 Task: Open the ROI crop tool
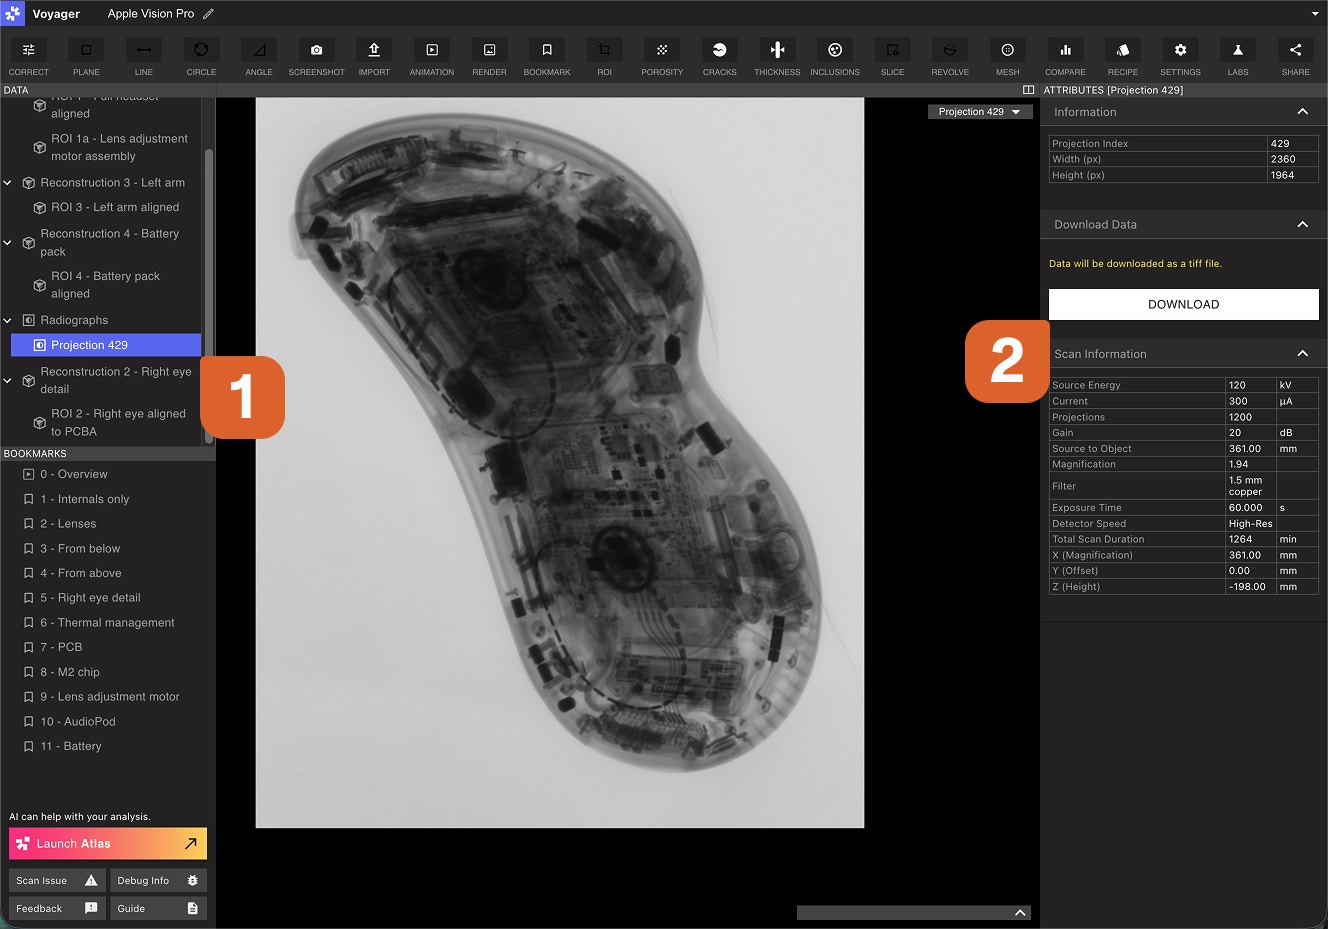point(604,51)
